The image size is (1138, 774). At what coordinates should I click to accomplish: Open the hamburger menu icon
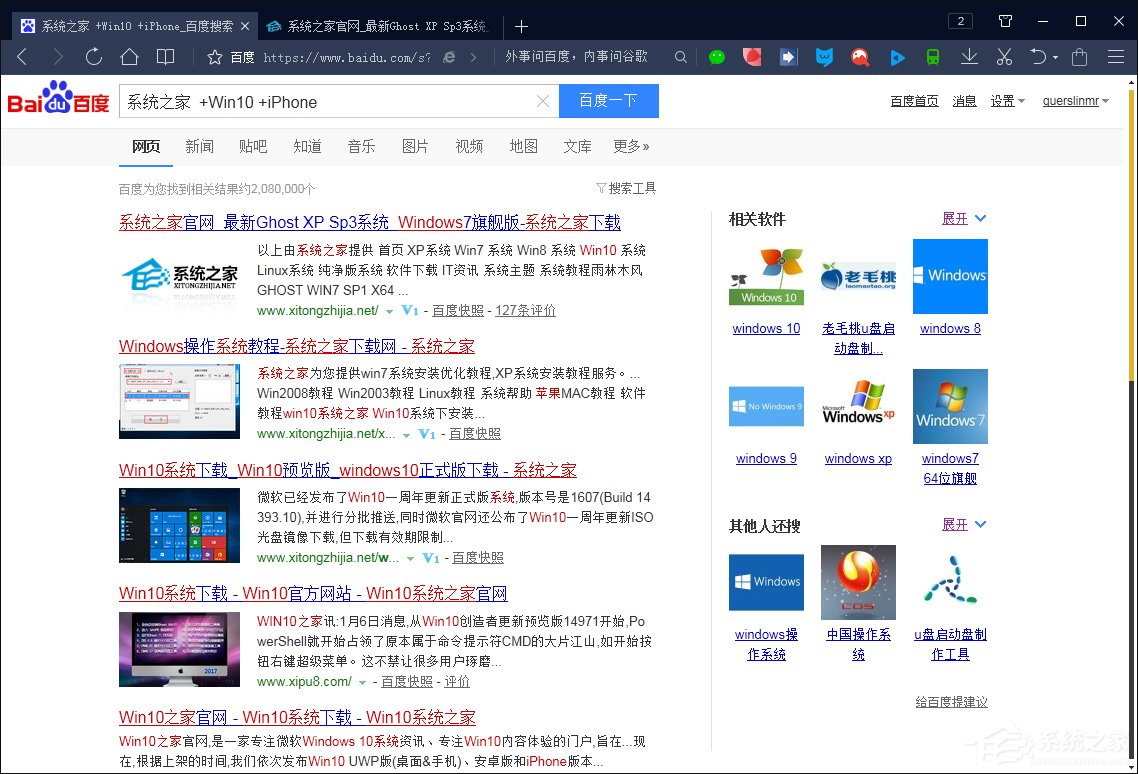click(1117, 57)
